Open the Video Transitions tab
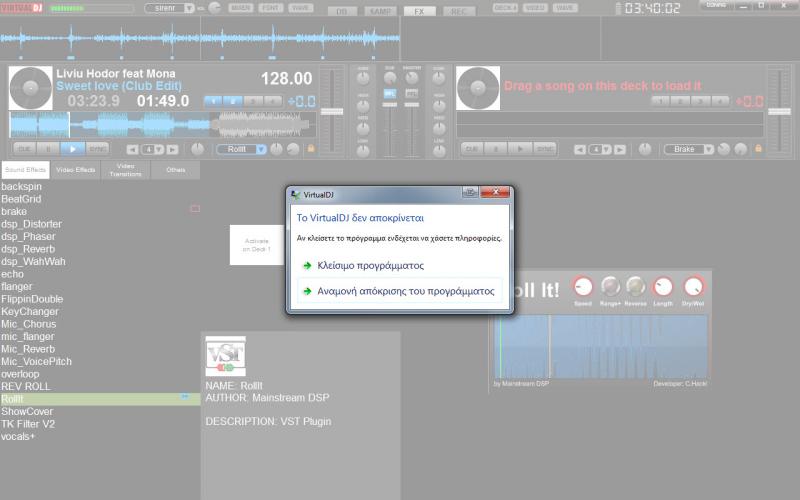Image resolution: width=800 pixels, height=500 pixels. click(x=126, y=170)
